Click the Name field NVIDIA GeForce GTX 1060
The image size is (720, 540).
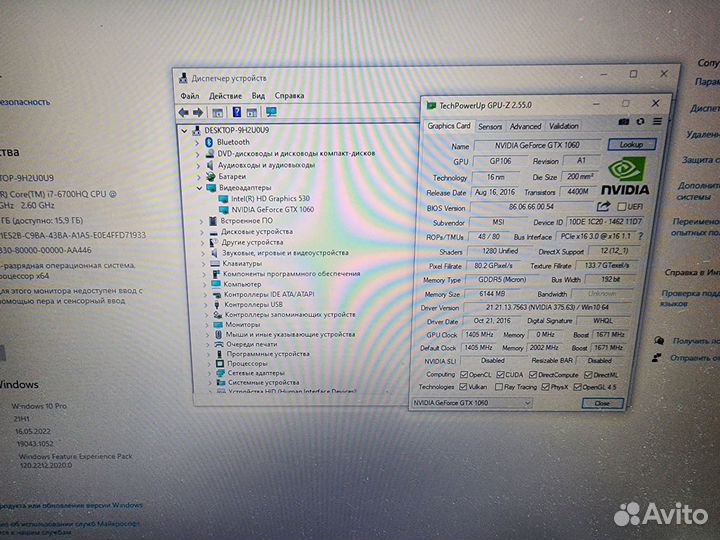(537, 145)
